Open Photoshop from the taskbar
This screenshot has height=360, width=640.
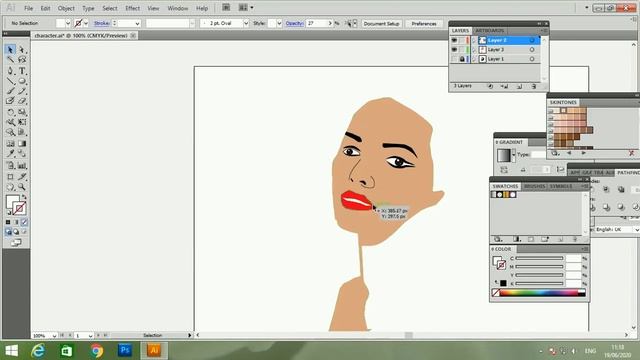(125, 350)
